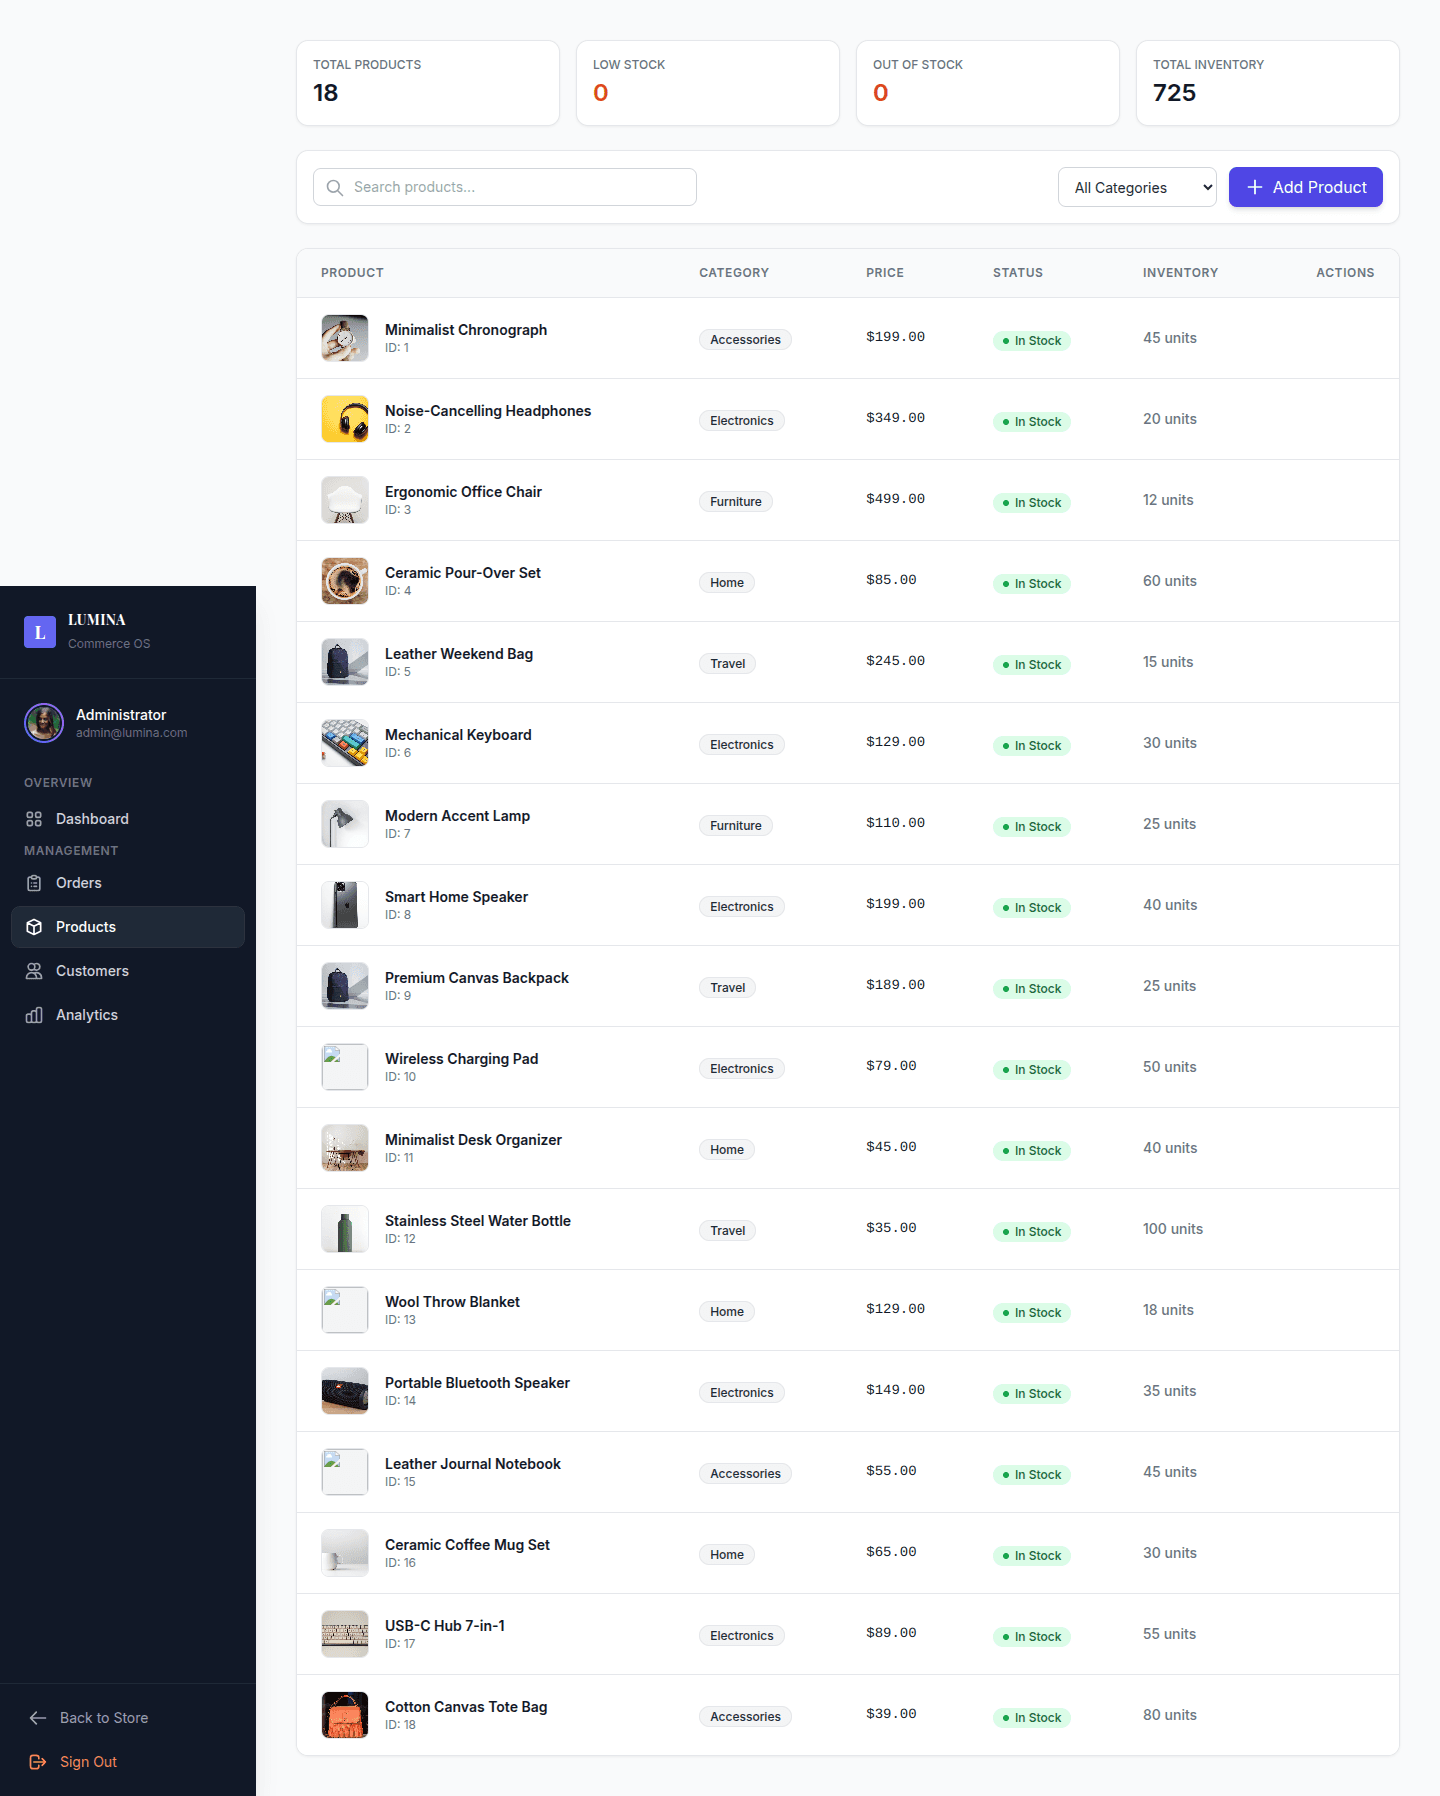Click the Products box icon
1440x1796 pixels.
pyautogui.click(x=34, y=927)
